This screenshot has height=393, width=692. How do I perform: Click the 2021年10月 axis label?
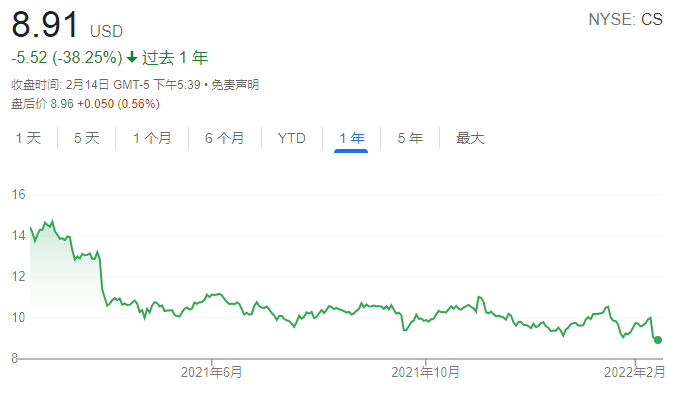(x=425, y=372)
